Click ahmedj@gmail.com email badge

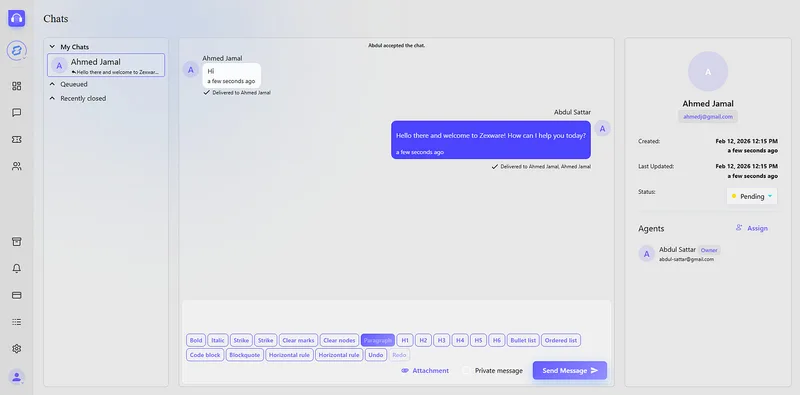708,116
